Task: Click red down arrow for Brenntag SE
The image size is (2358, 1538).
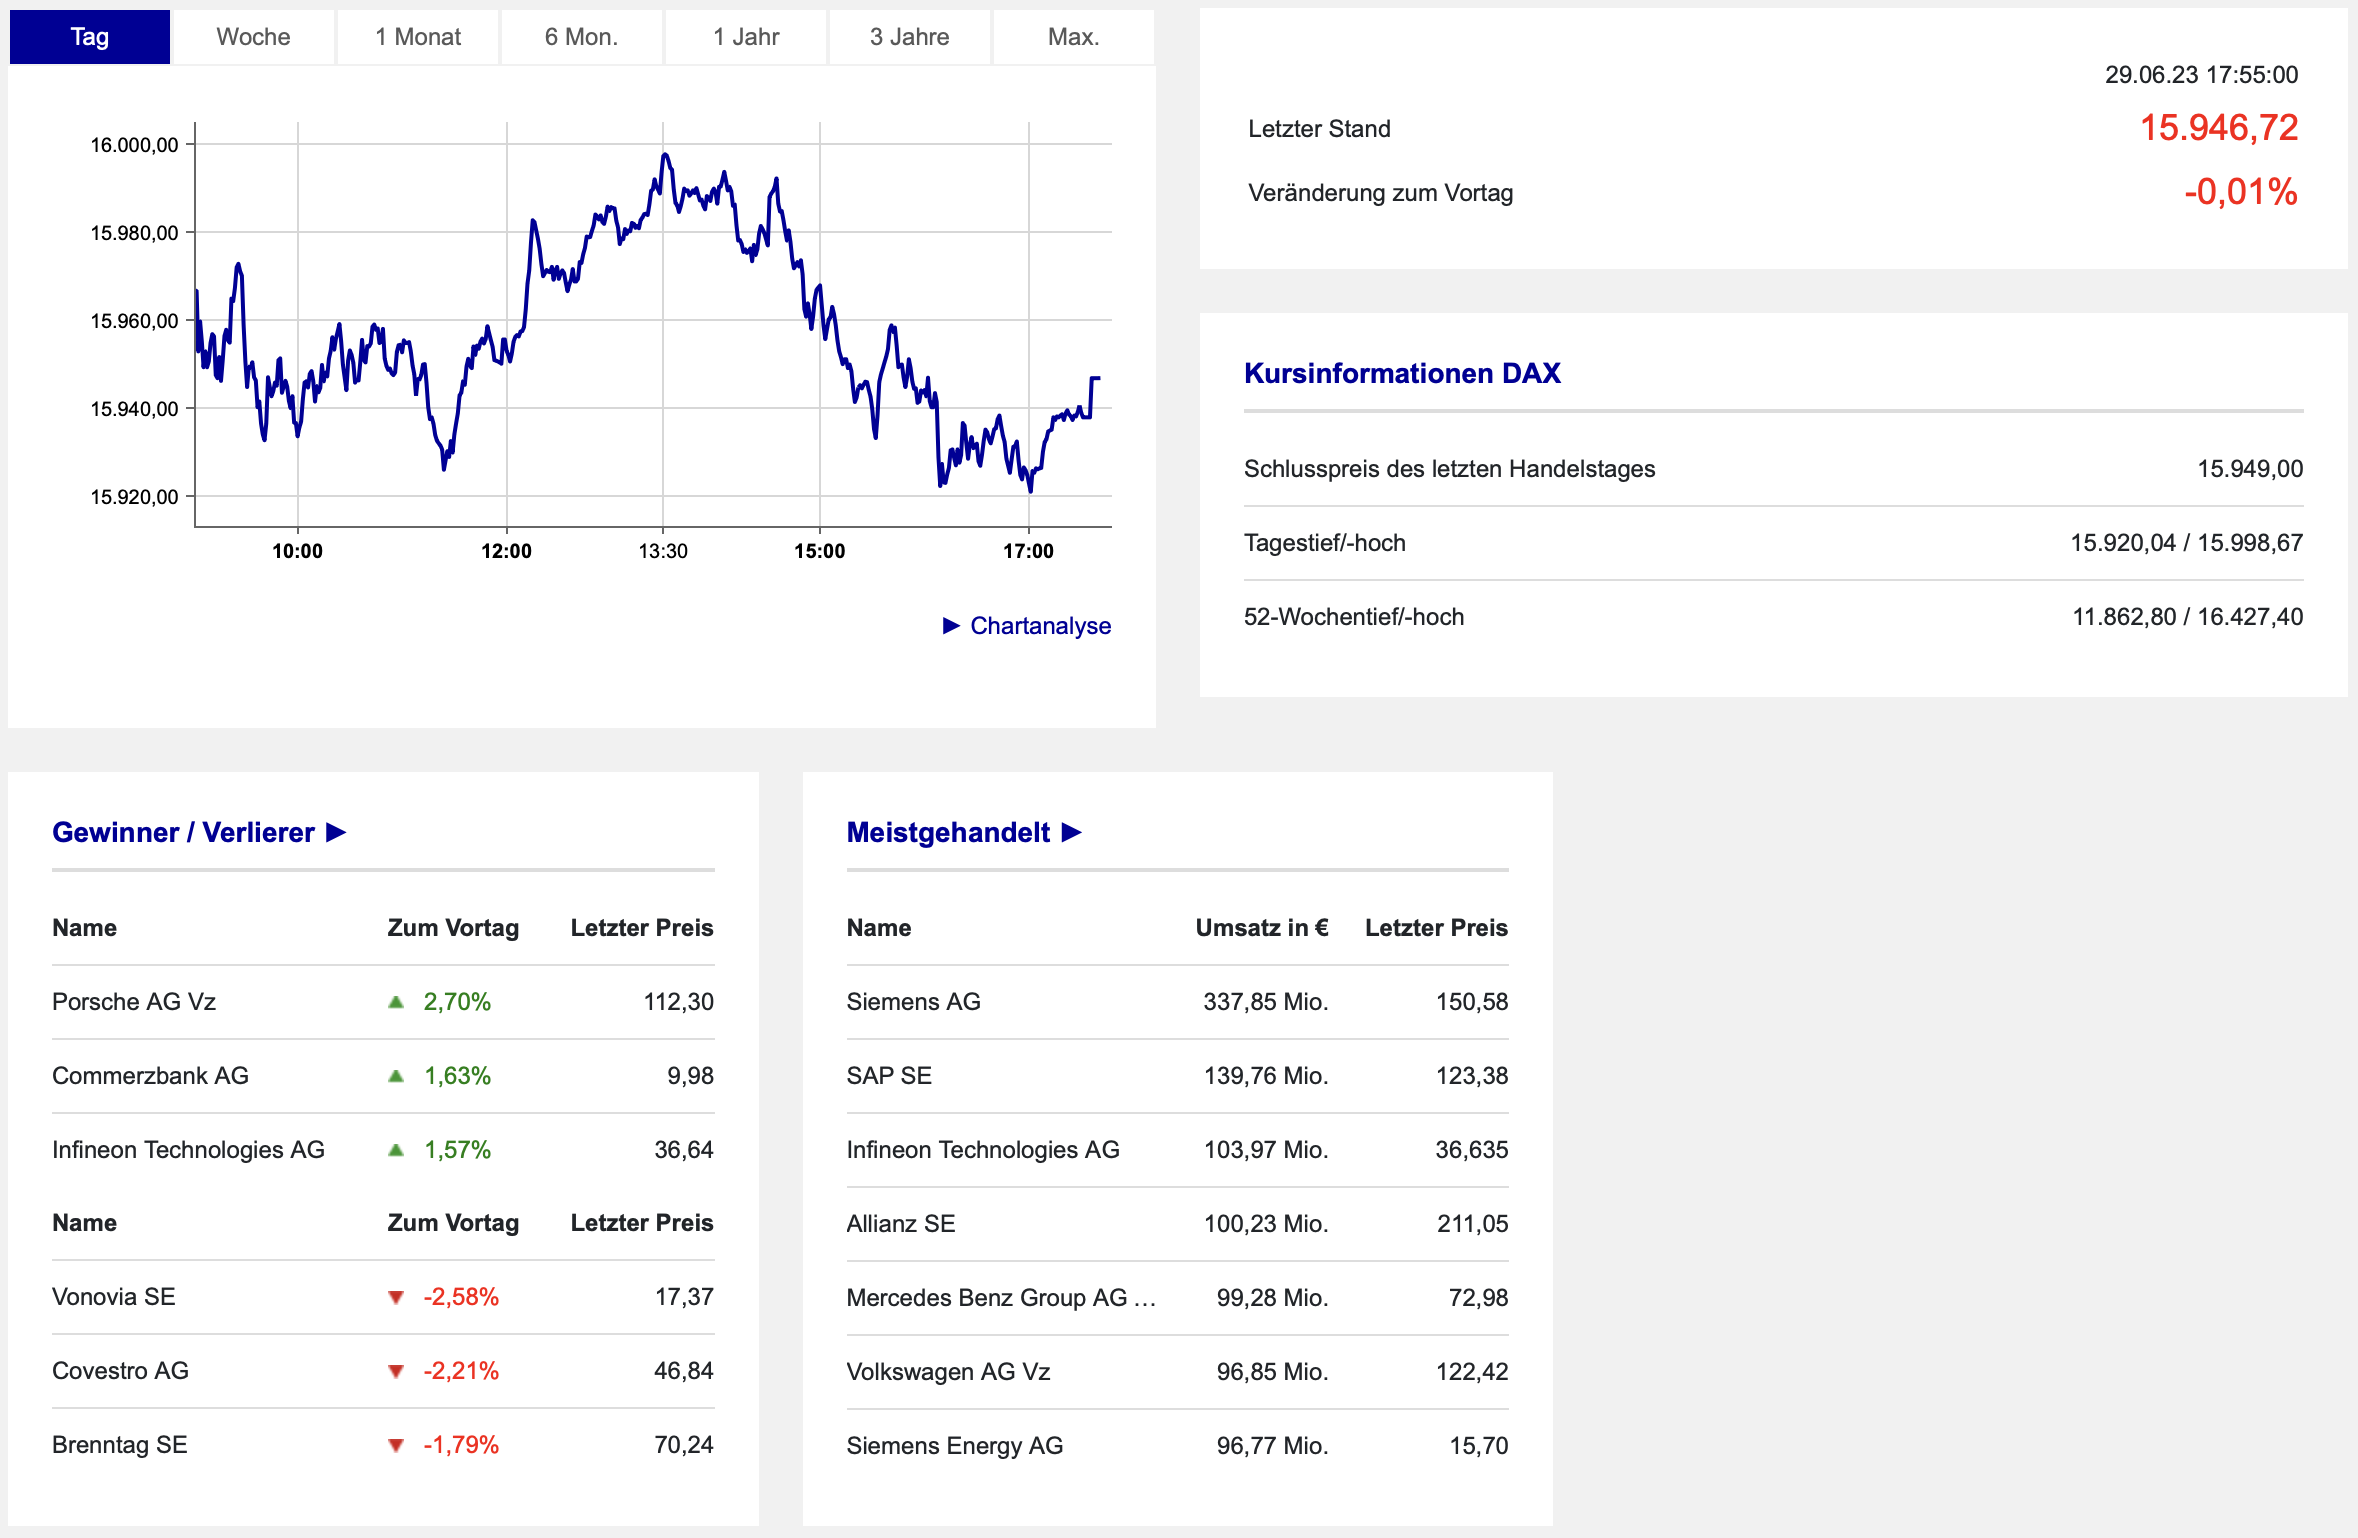Action: coord(396,1445)
